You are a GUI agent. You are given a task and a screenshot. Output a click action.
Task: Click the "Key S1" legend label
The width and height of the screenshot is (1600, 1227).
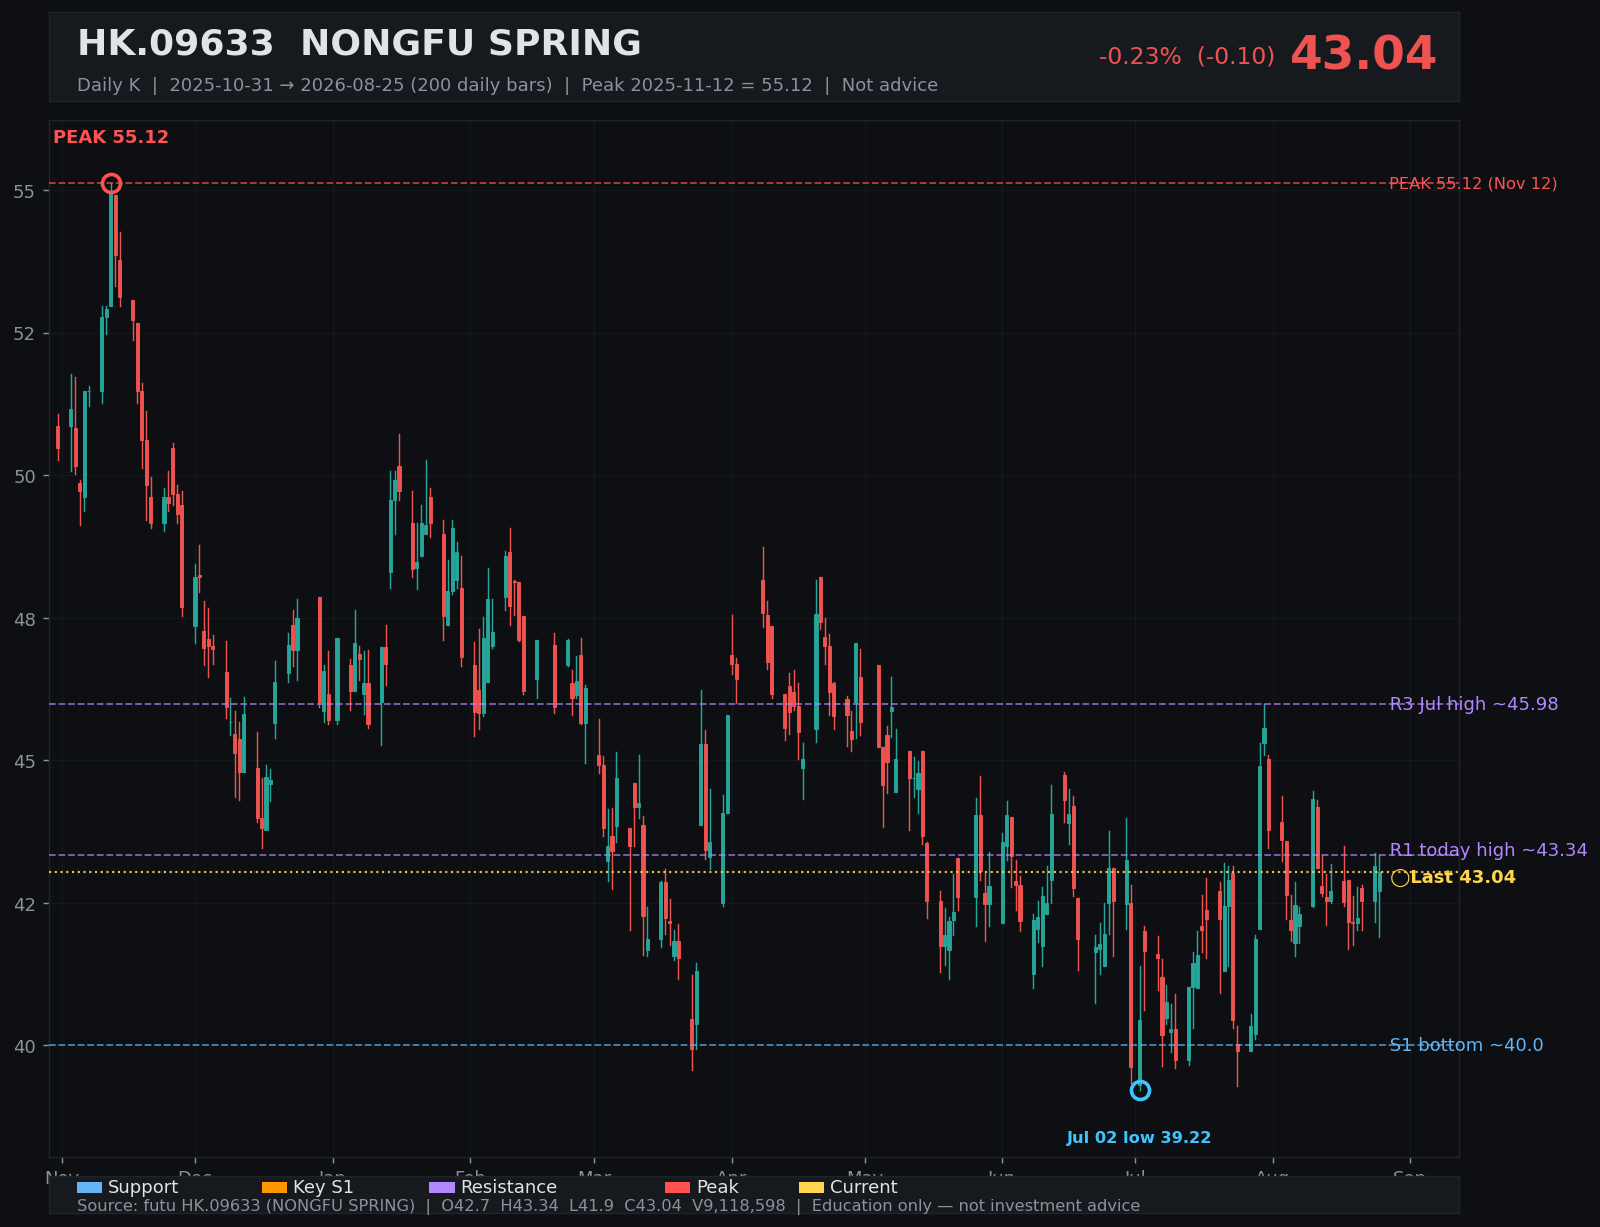point(323,1187)
